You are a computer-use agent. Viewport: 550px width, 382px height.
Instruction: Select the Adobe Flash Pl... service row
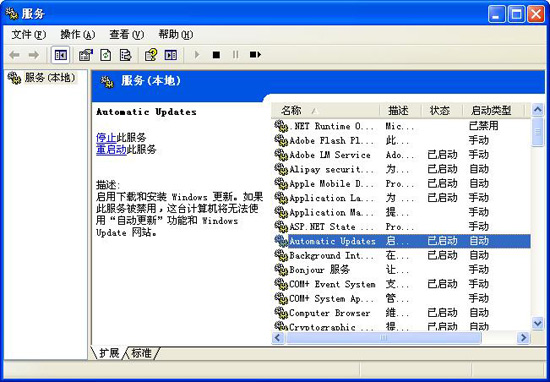(402, 140)
